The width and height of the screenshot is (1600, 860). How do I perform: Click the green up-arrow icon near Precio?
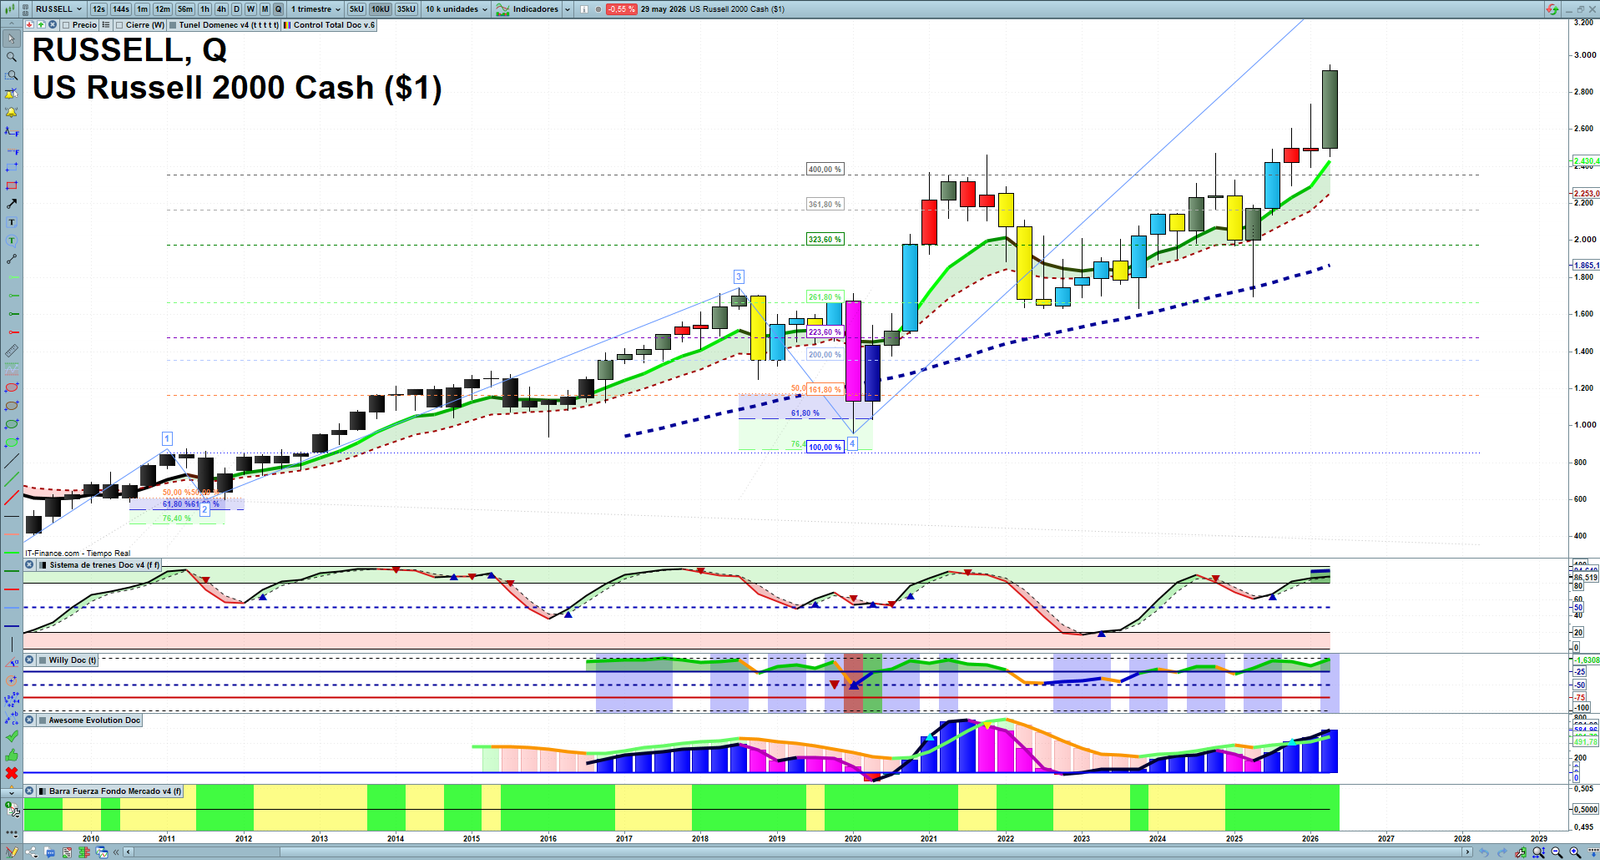40,25
